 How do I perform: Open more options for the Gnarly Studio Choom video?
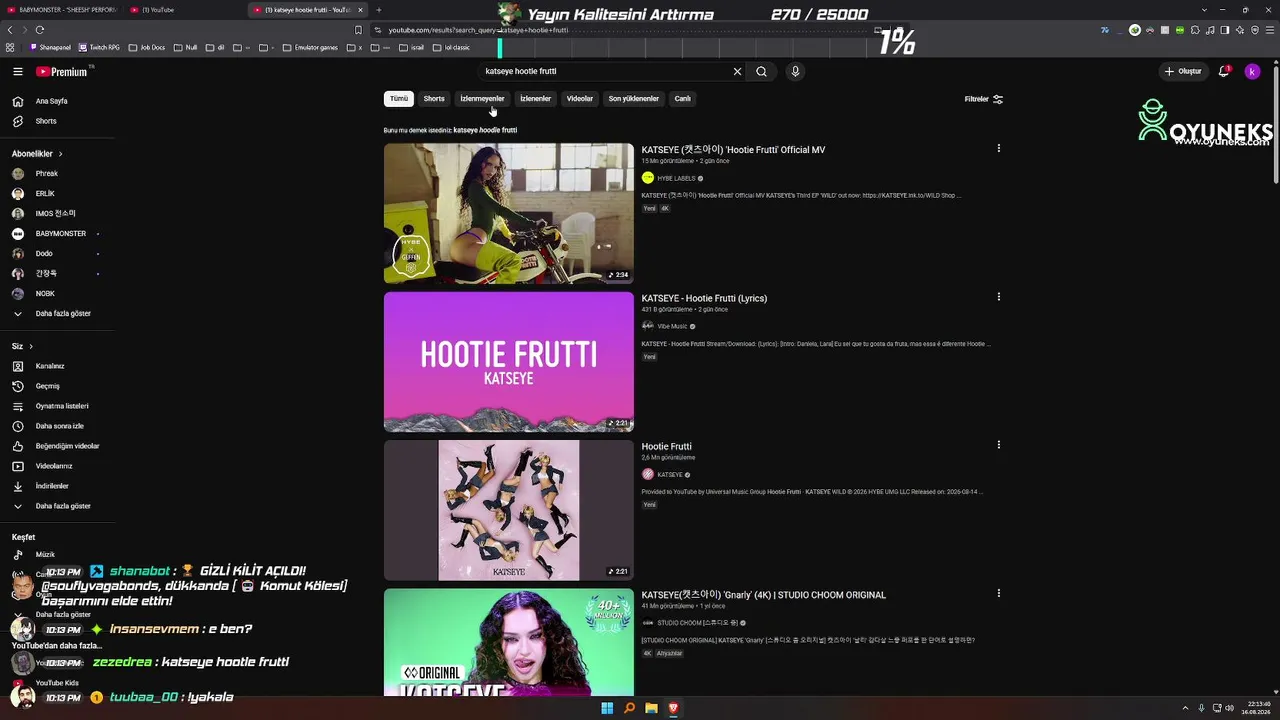tap(998, 594)
